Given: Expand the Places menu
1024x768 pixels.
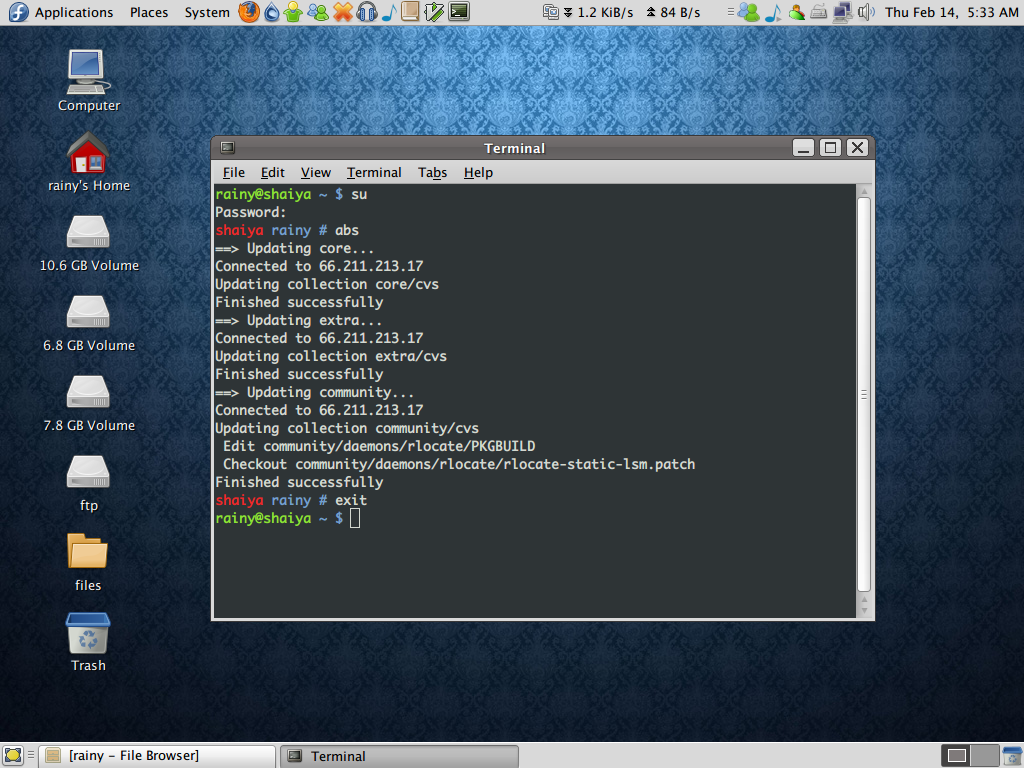Looking at the screenshot, I should tap(149, 12).
